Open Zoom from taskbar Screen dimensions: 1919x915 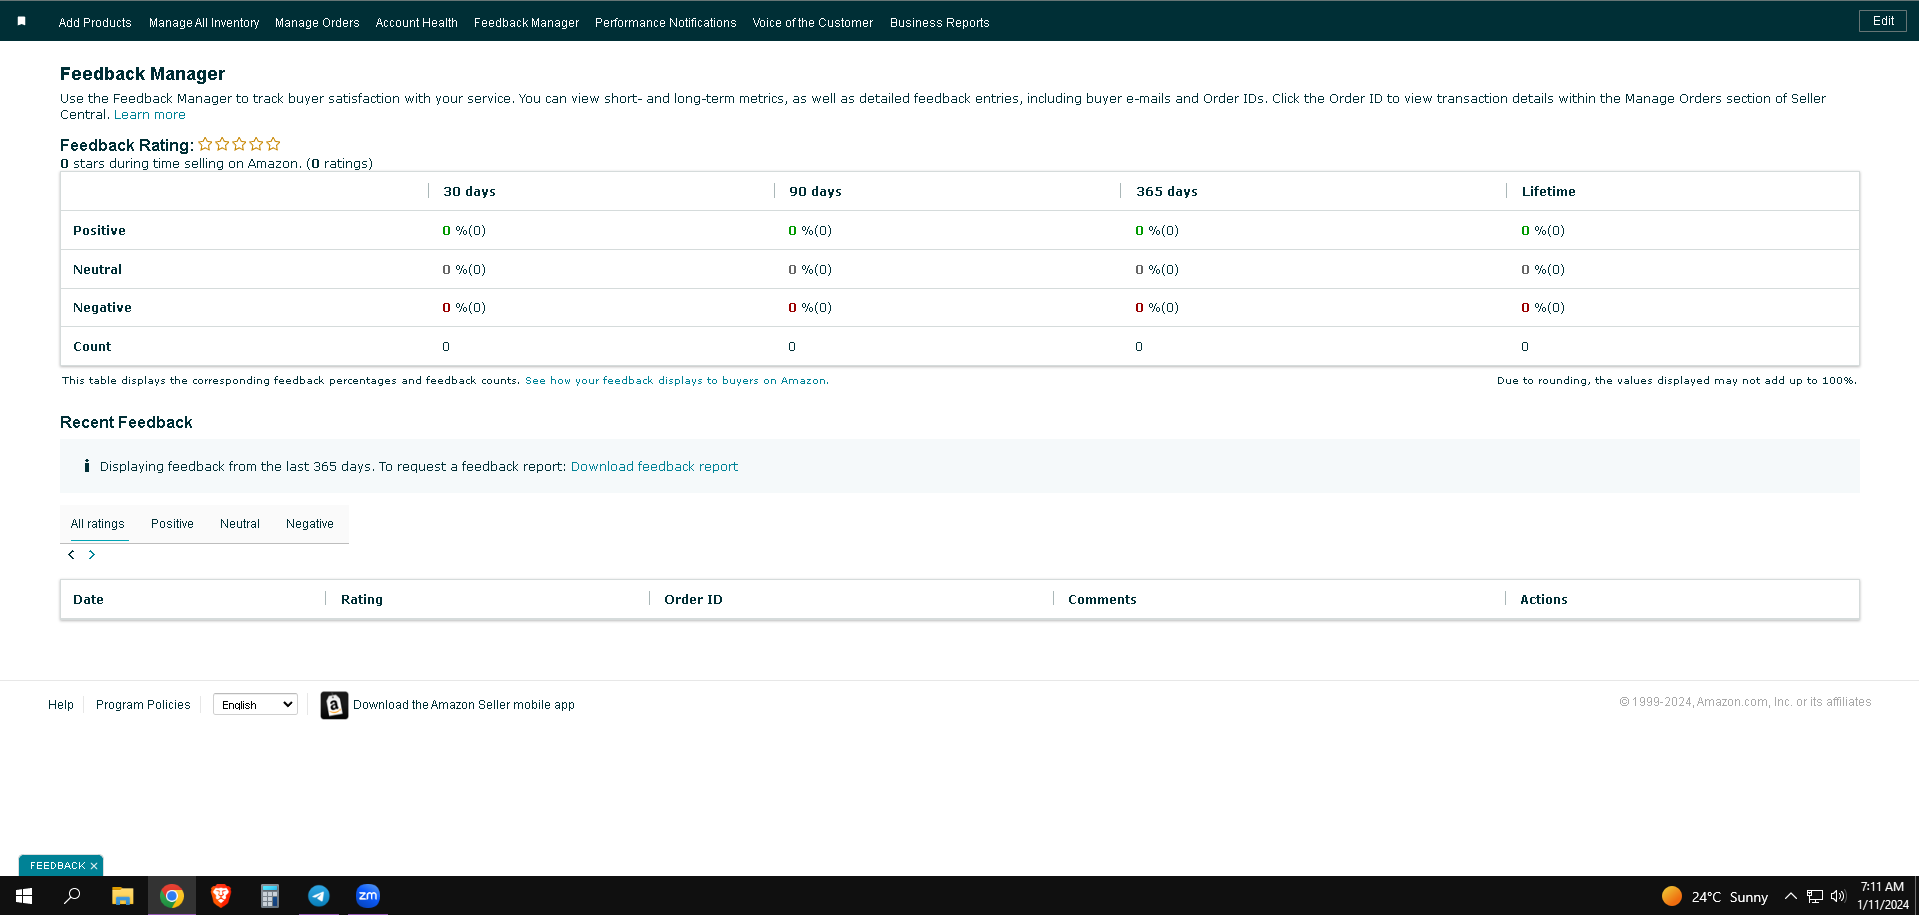click(x=368, y=896)
